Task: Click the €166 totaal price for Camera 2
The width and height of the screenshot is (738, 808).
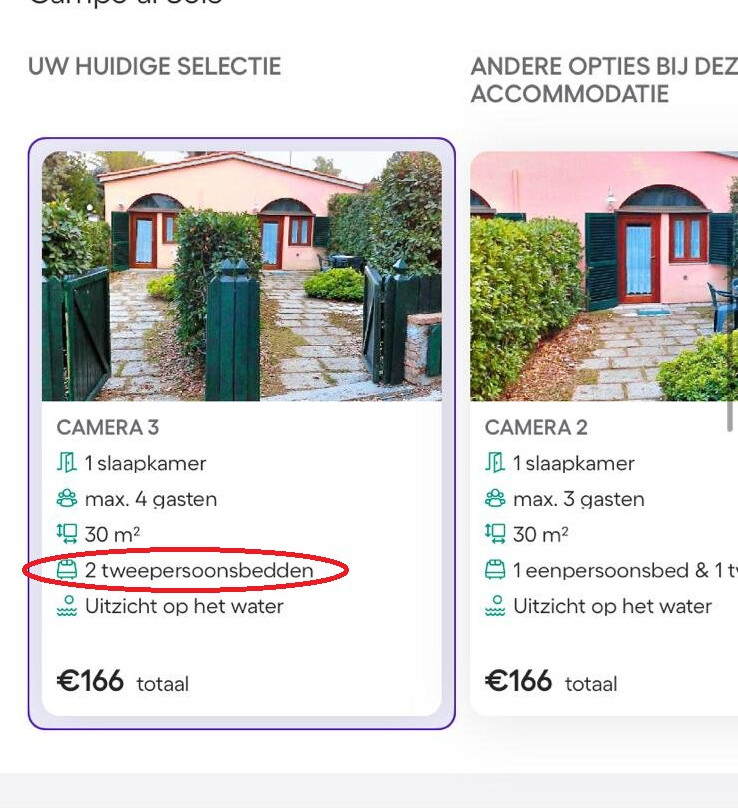Action: (550, 682)
